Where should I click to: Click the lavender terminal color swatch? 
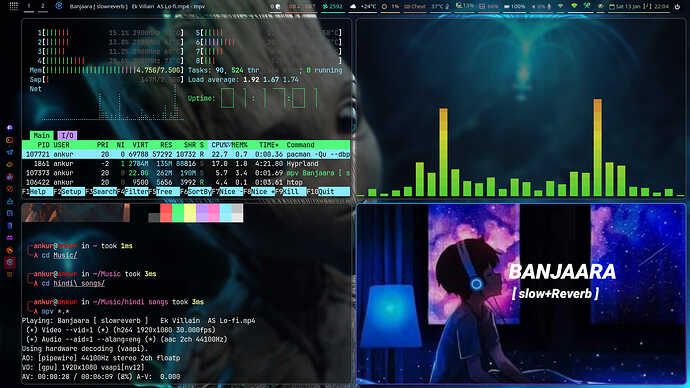pos(202,213)
